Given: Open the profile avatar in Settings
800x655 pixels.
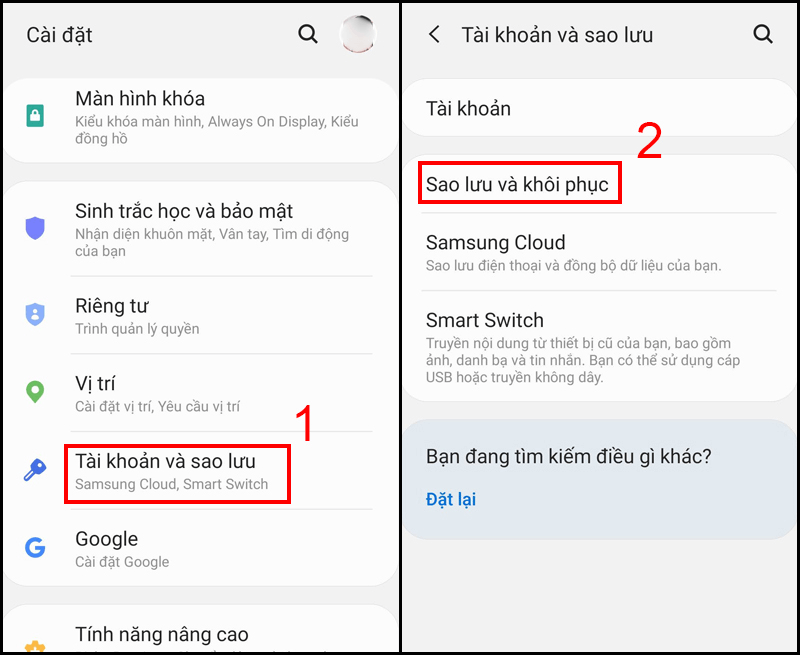Looking at the screenshot, I should 358,35.
